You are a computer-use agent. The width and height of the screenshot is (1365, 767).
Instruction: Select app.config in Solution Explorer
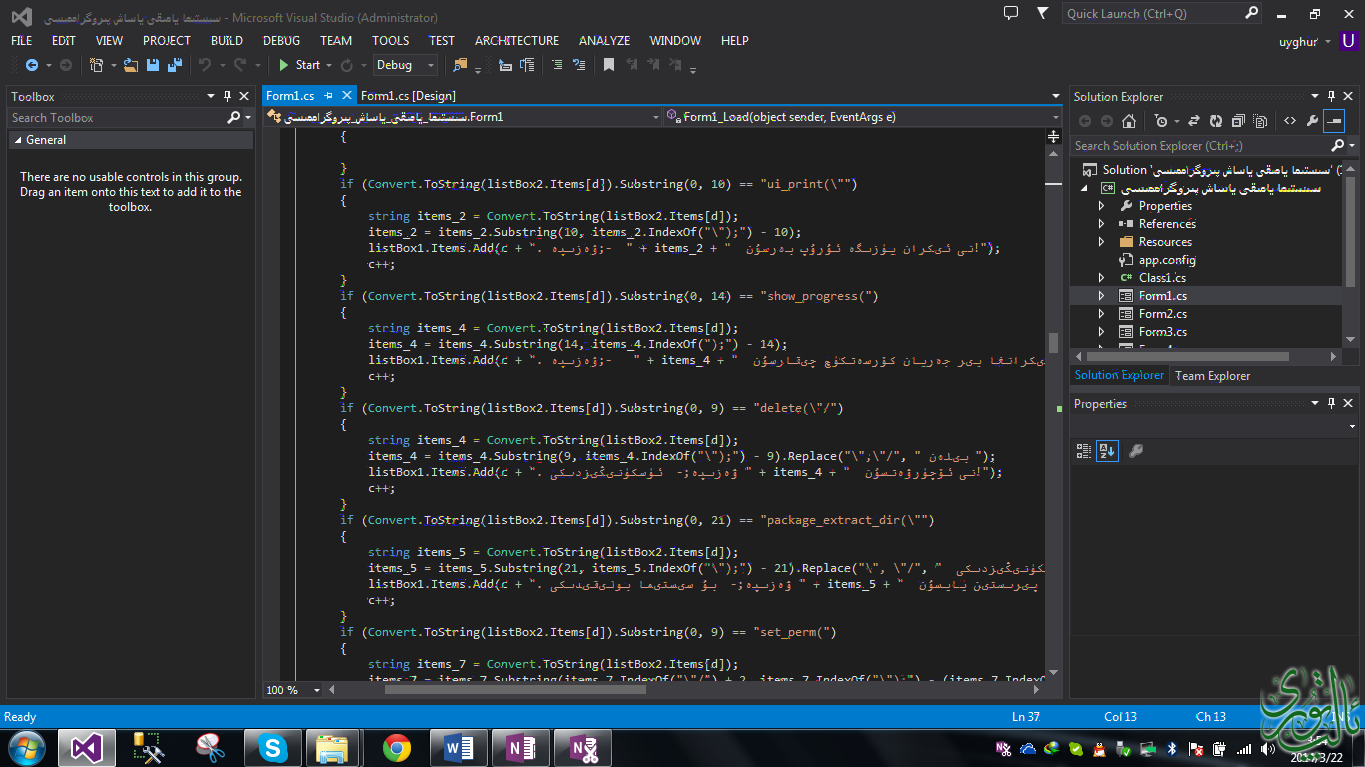(x=1167, y=260)
